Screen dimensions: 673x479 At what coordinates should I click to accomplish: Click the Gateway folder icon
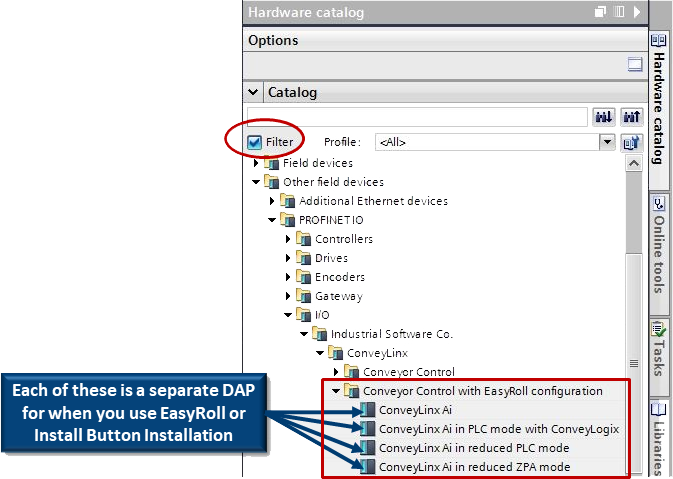(x=303, y=296)
